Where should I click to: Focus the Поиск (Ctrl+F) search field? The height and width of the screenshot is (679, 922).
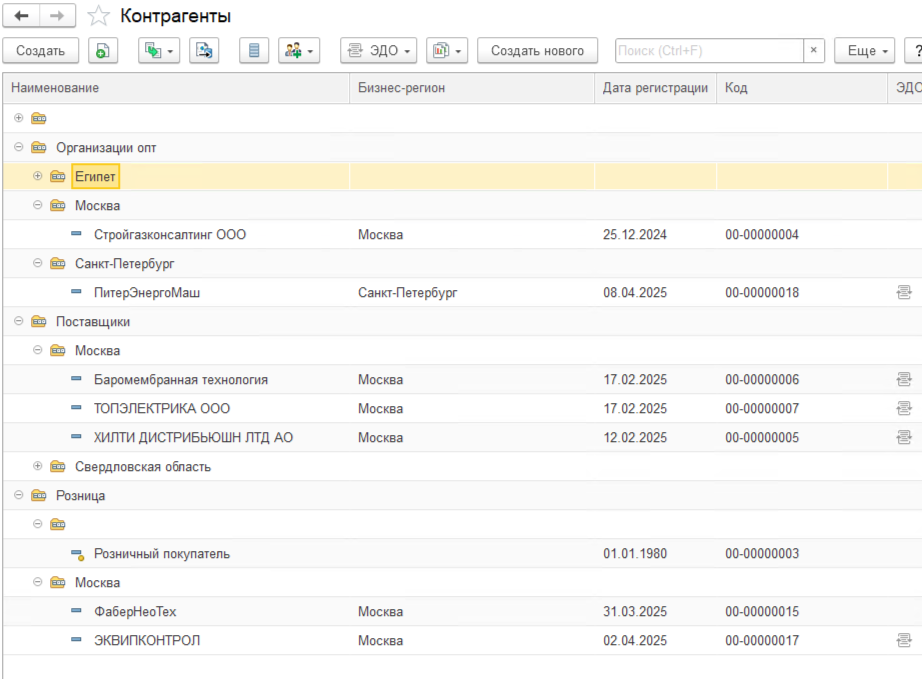pos(709,51)
